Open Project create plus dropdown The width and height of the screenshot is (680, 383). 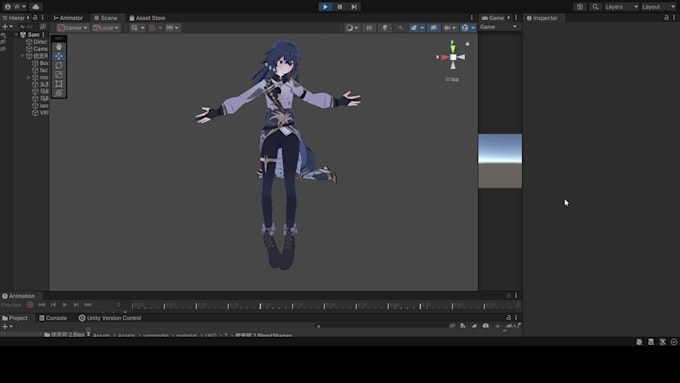click(7, 327)
